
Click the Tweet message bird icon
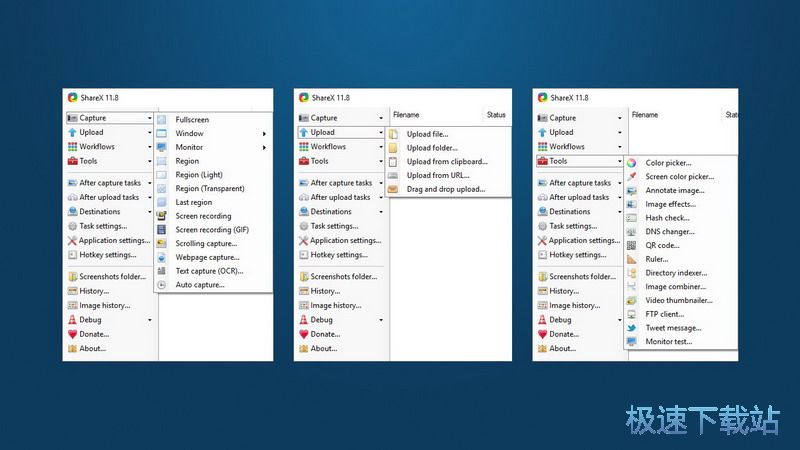tap(631, 328)
